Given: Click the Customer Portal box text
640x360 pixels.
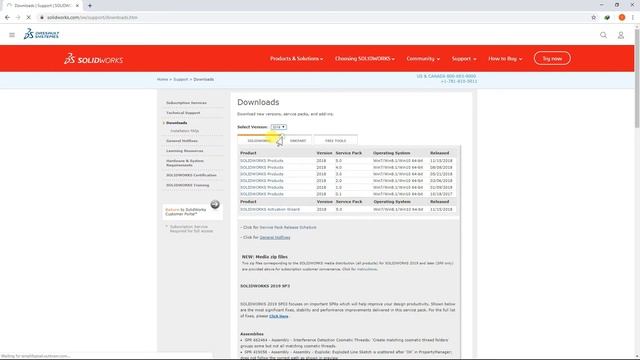Looking at the screenshot, I should pos(186,212).
